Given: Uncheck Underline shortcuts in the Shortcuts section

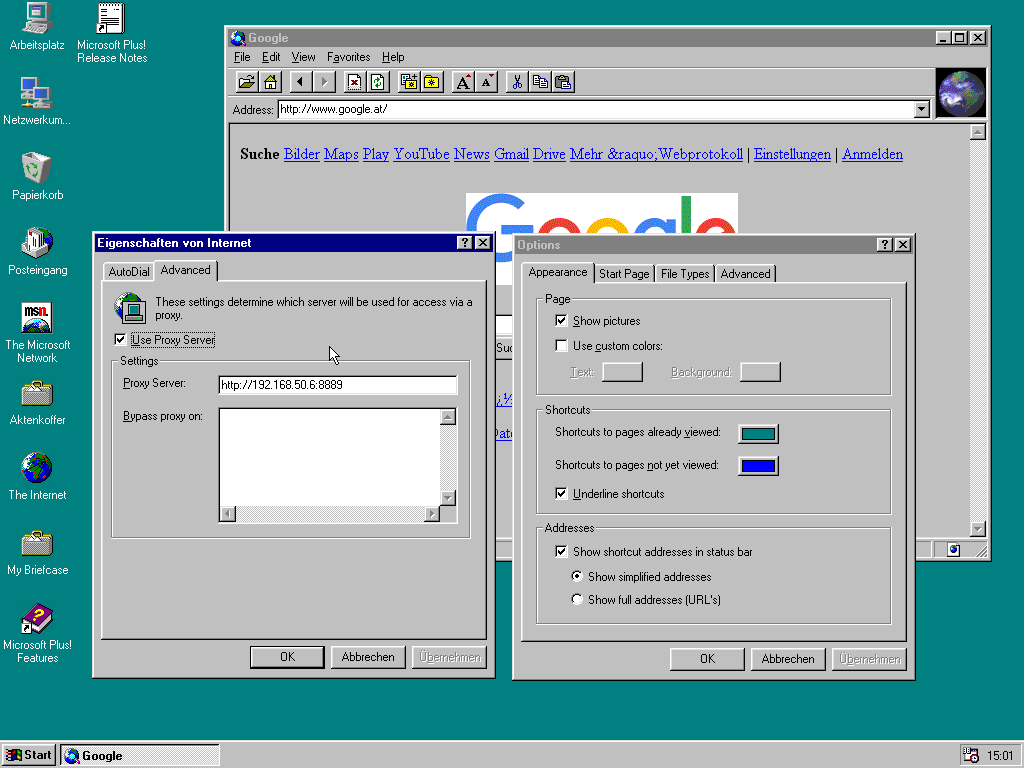Looking at the screenshot, I should point(562,493).
